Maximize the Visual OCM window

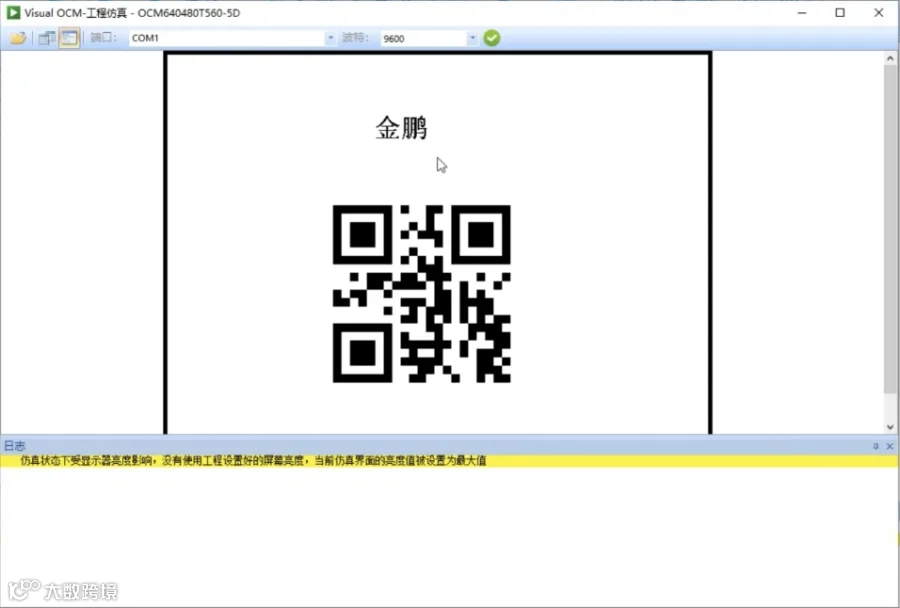[840, 13]
